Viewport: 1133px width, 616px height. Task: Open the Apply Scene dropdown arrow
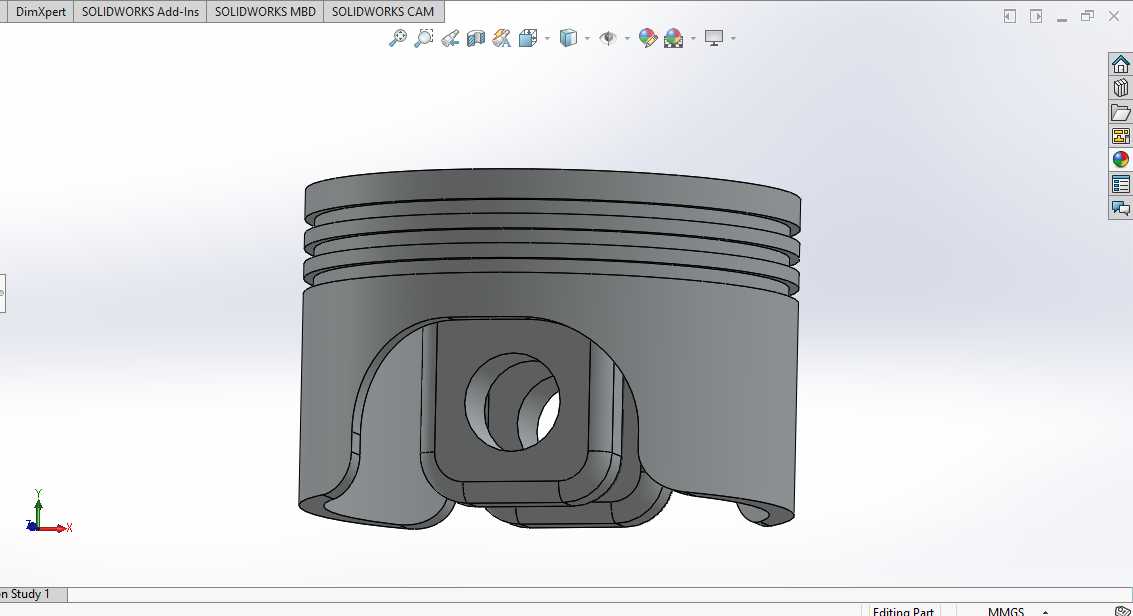point(693,38)
